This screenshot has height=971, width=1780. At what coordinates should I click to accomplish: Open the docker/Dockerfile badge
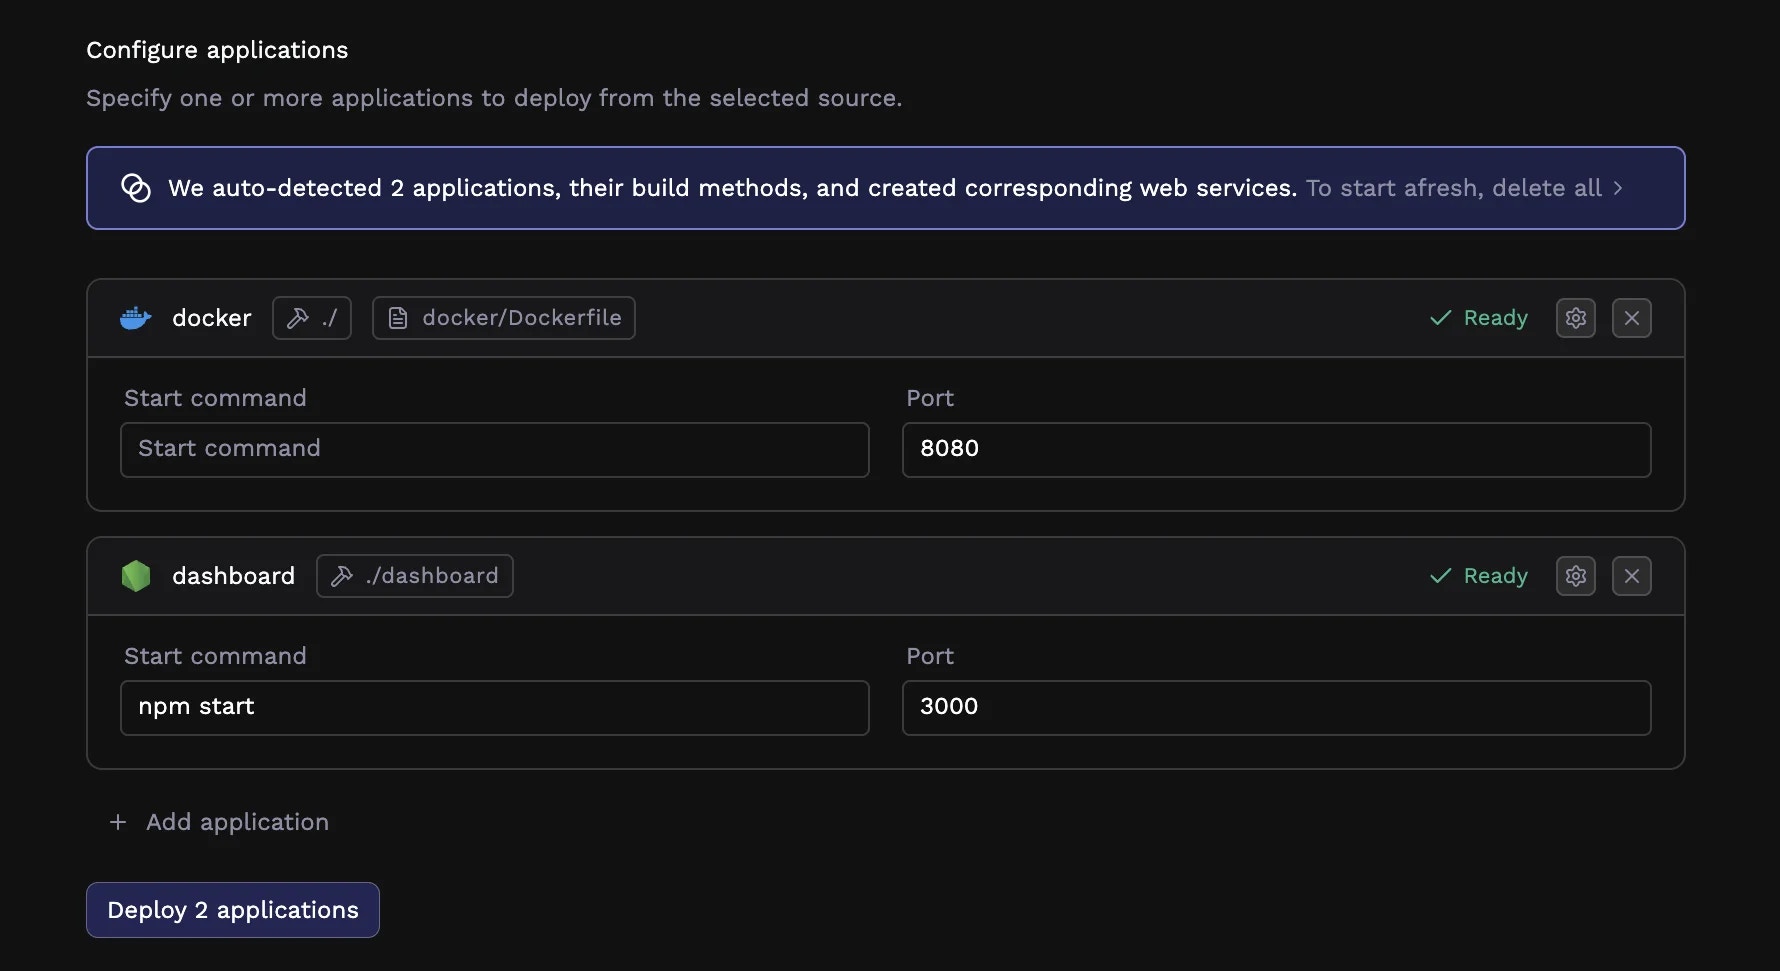coord(503,317)
